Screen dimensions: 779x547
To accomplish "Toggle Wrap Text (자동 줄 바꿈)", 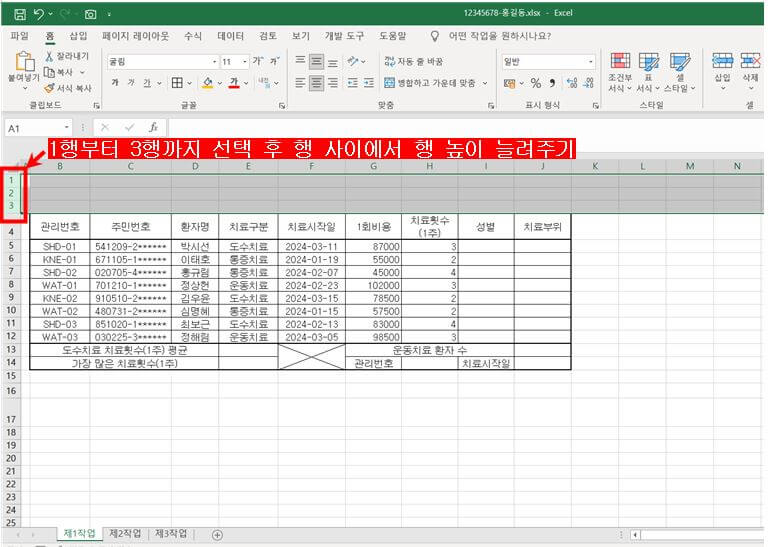I will point(413,61).
